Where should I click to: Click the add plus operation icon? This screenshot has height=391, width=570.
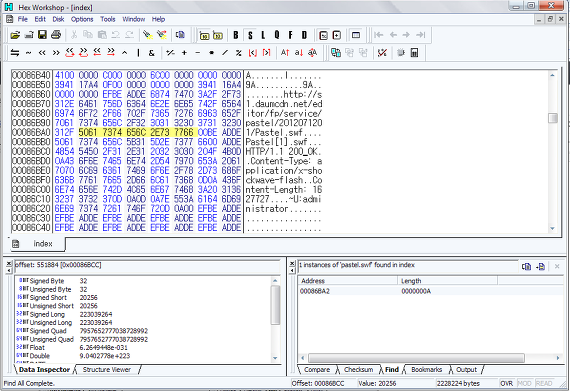(184, 53)
